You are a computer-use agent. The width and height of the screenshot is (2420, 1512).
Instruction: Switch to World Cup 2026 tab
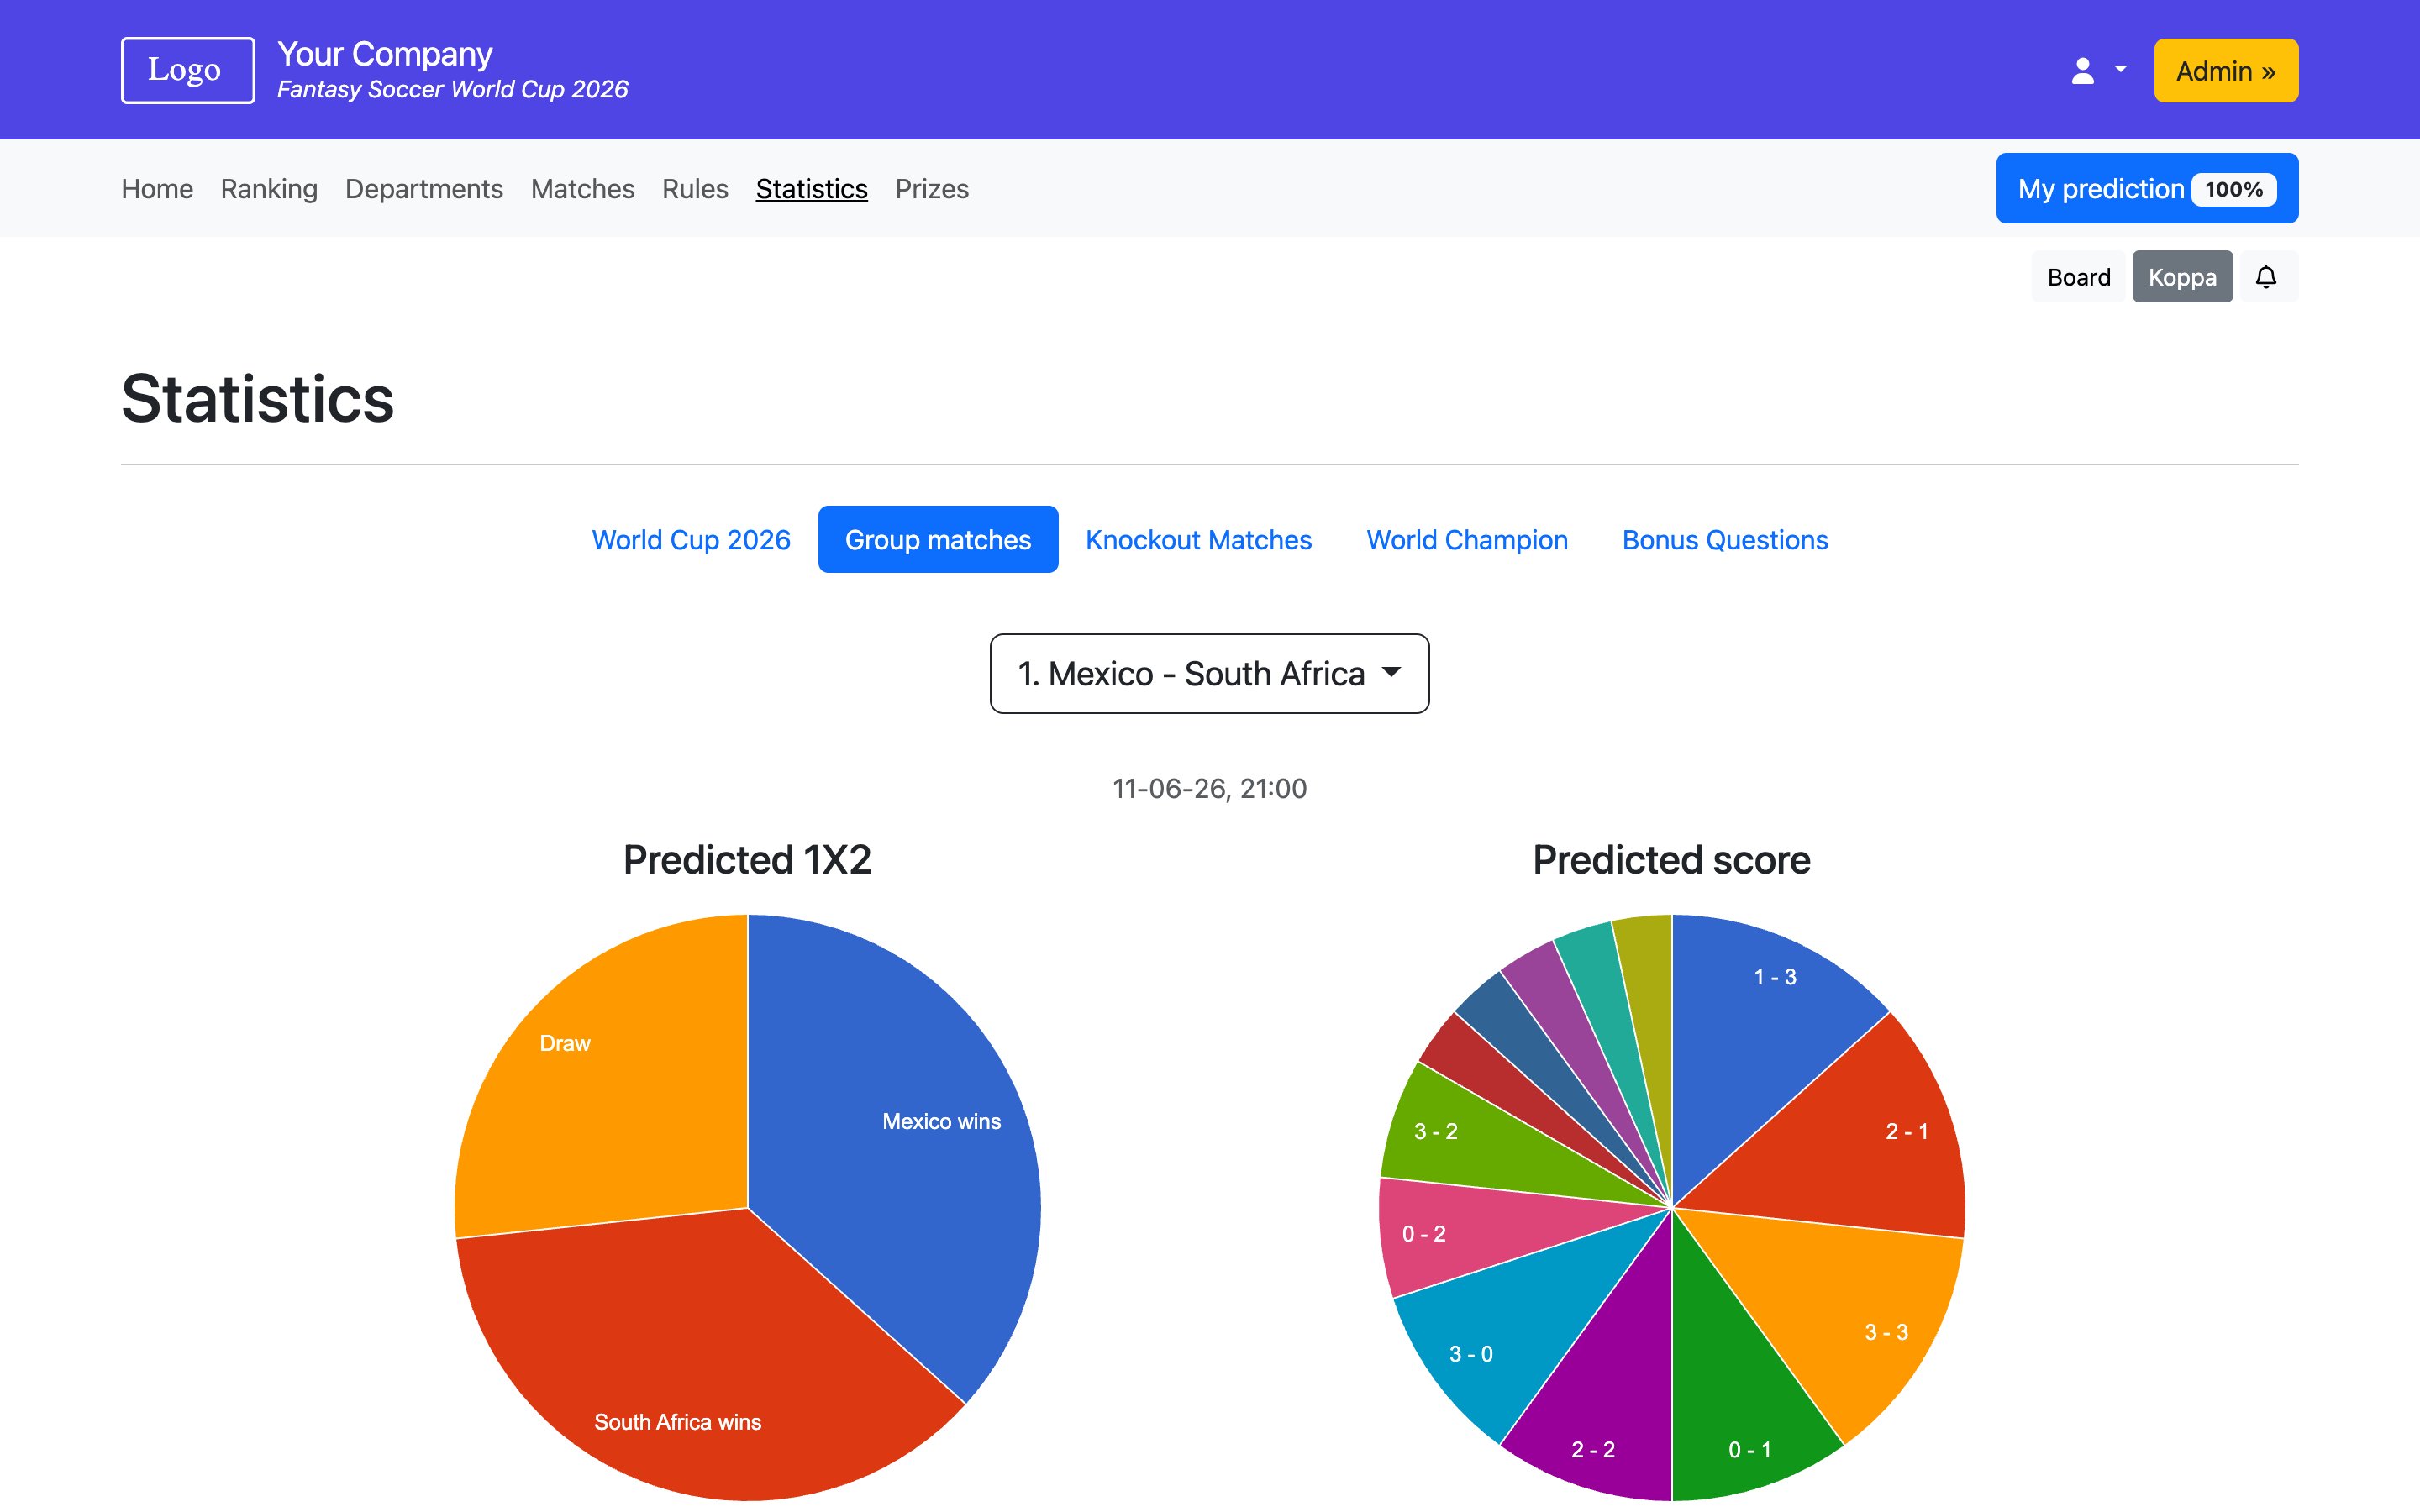[x=691, y=540]
